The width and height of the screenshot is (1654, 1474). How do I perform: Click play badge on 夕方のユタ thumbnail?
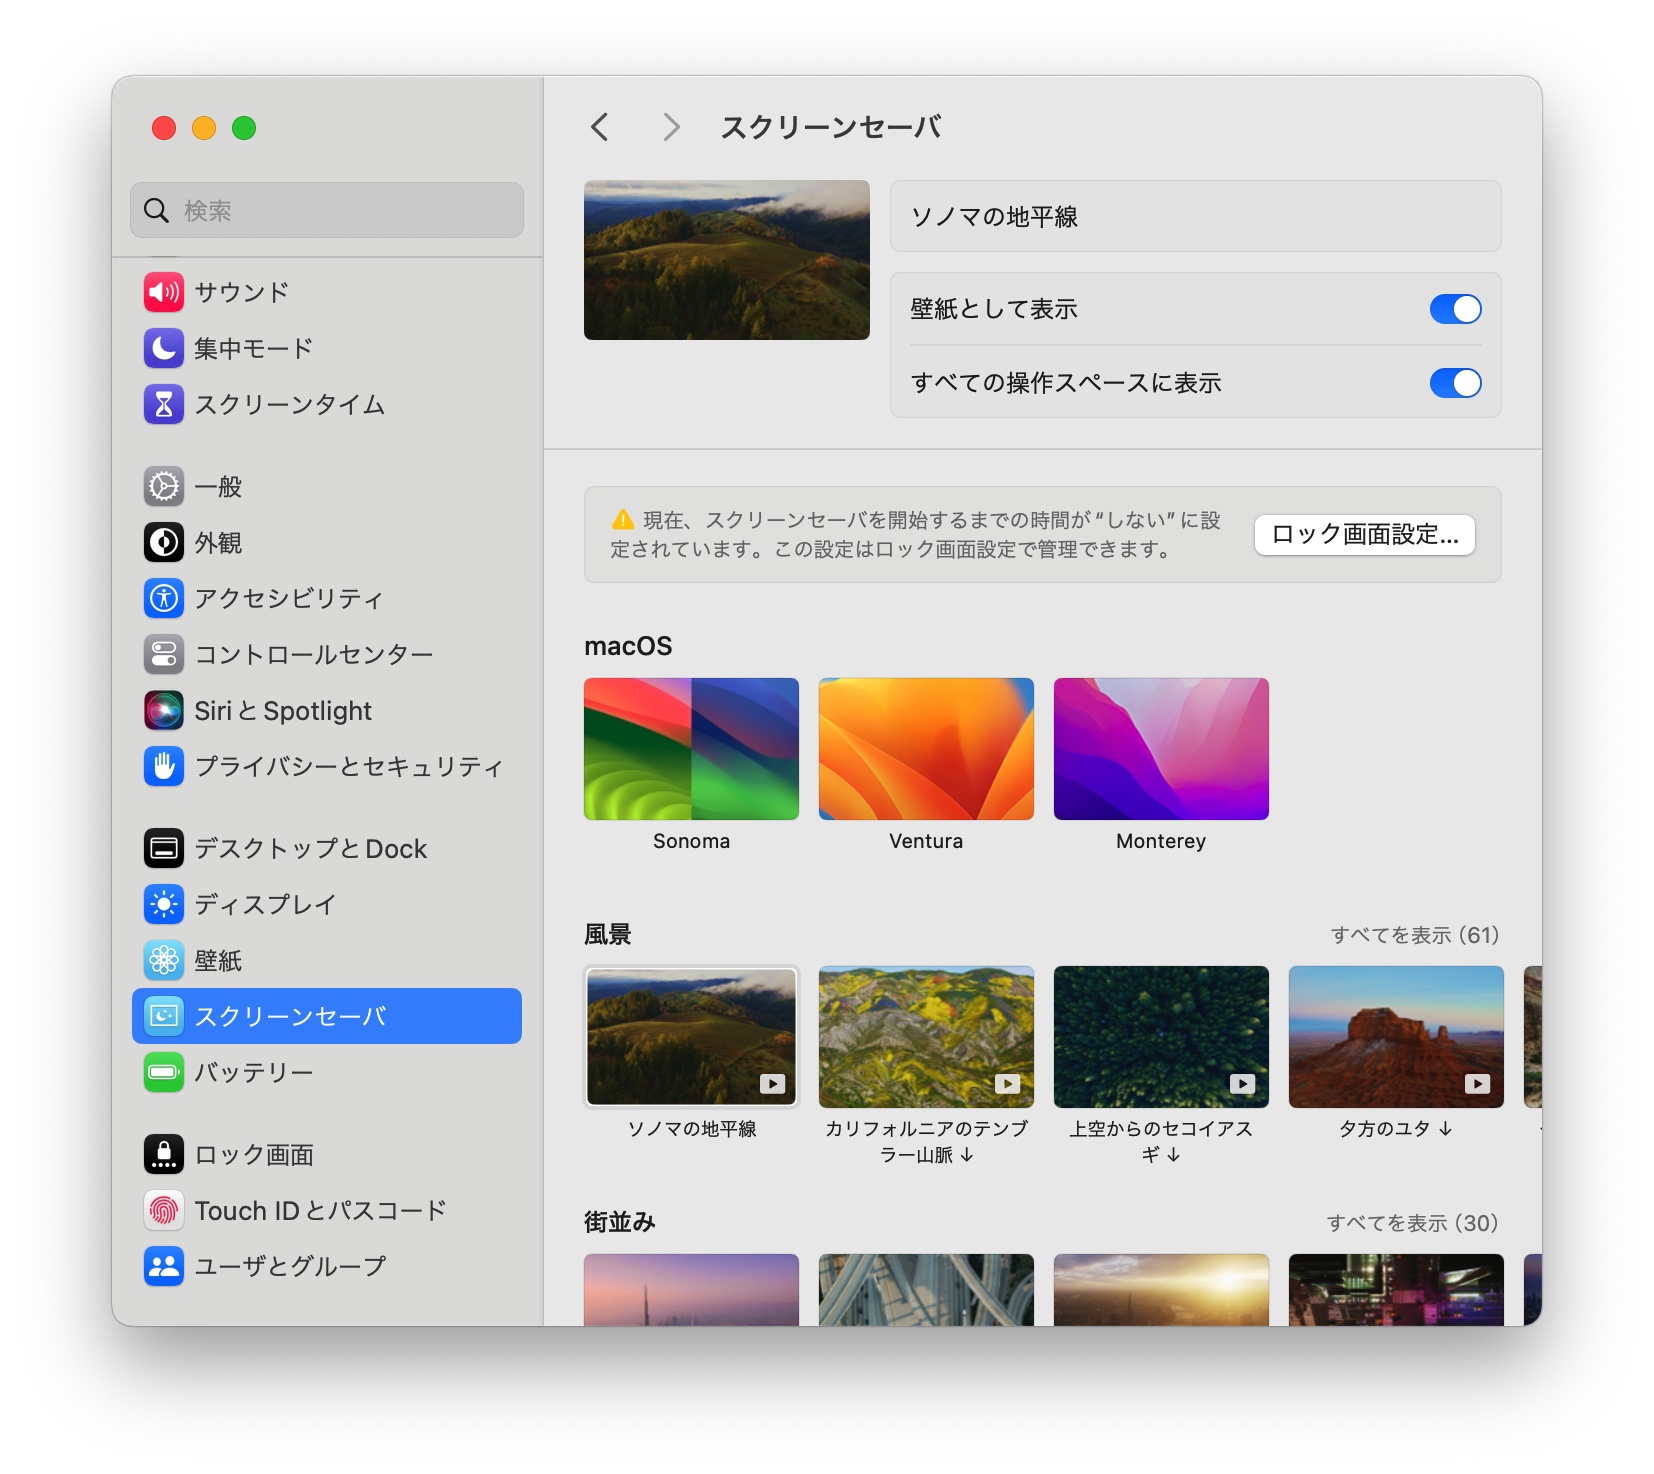coord(1477,1083)
